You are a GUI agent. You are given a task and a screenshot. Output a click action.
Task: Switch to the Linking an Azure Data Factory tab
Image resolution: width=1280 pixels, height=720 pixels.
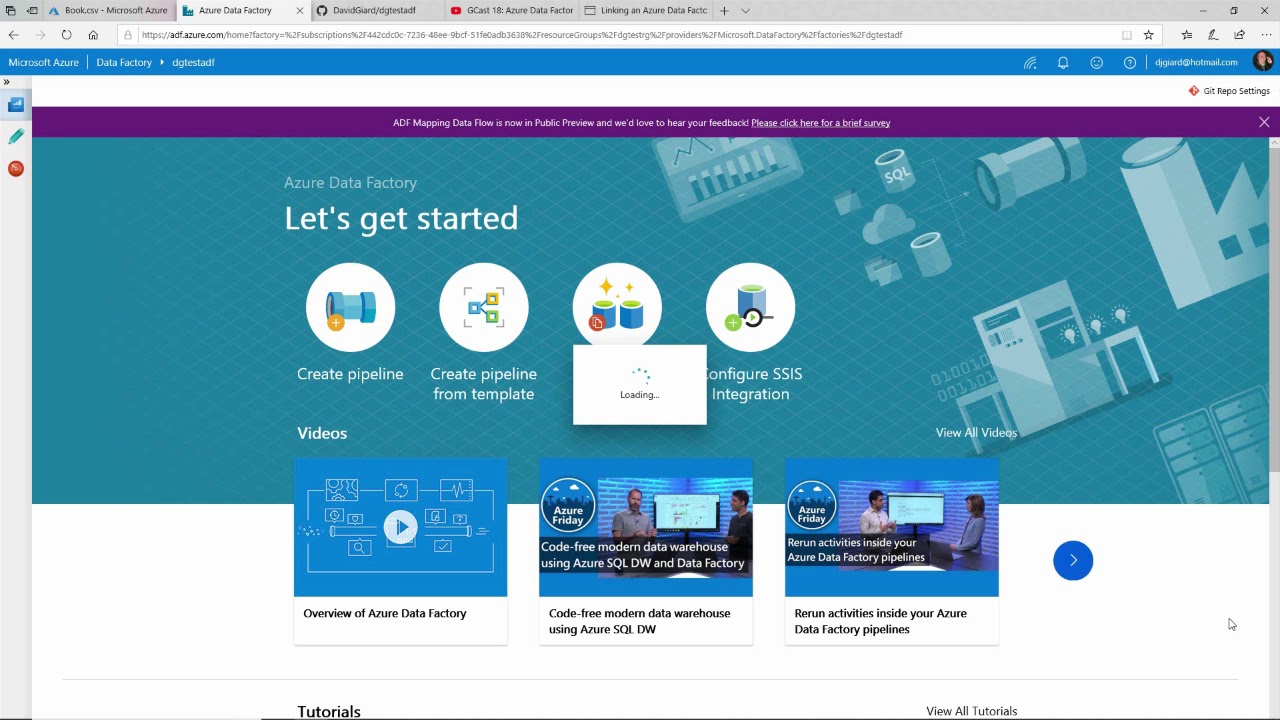pyautogui.click(x=645, y=11)
